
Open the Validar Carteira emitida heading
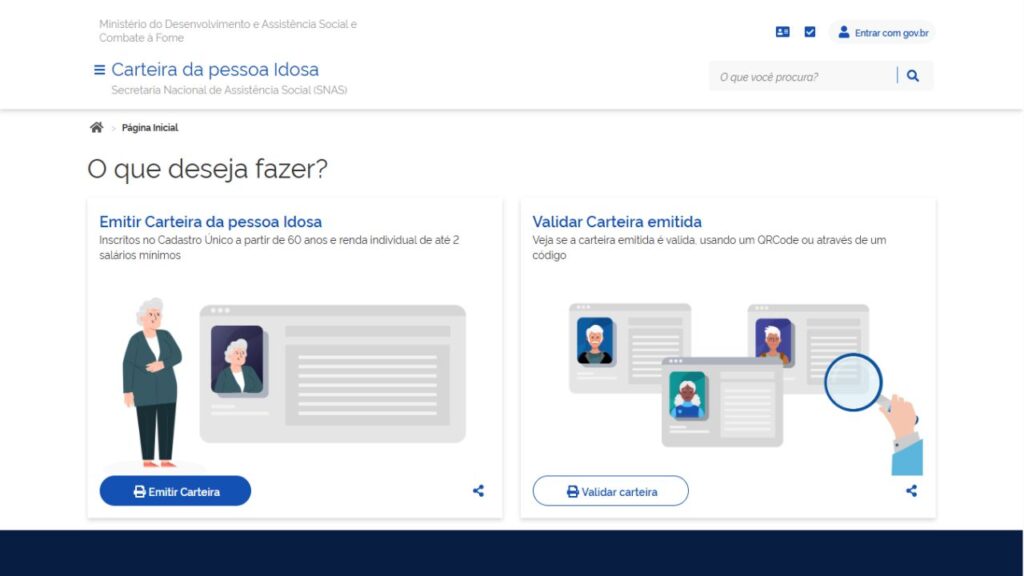point(617,222)
